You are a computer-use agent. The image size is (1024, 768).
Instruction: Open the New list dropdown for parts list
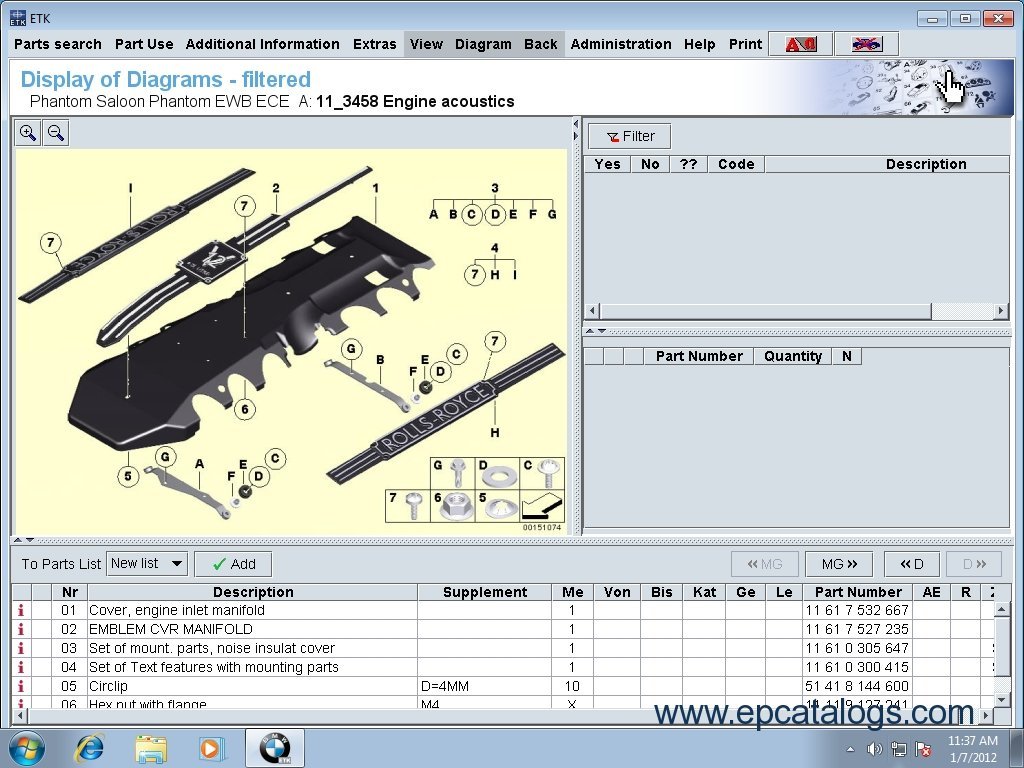(147, 564)
